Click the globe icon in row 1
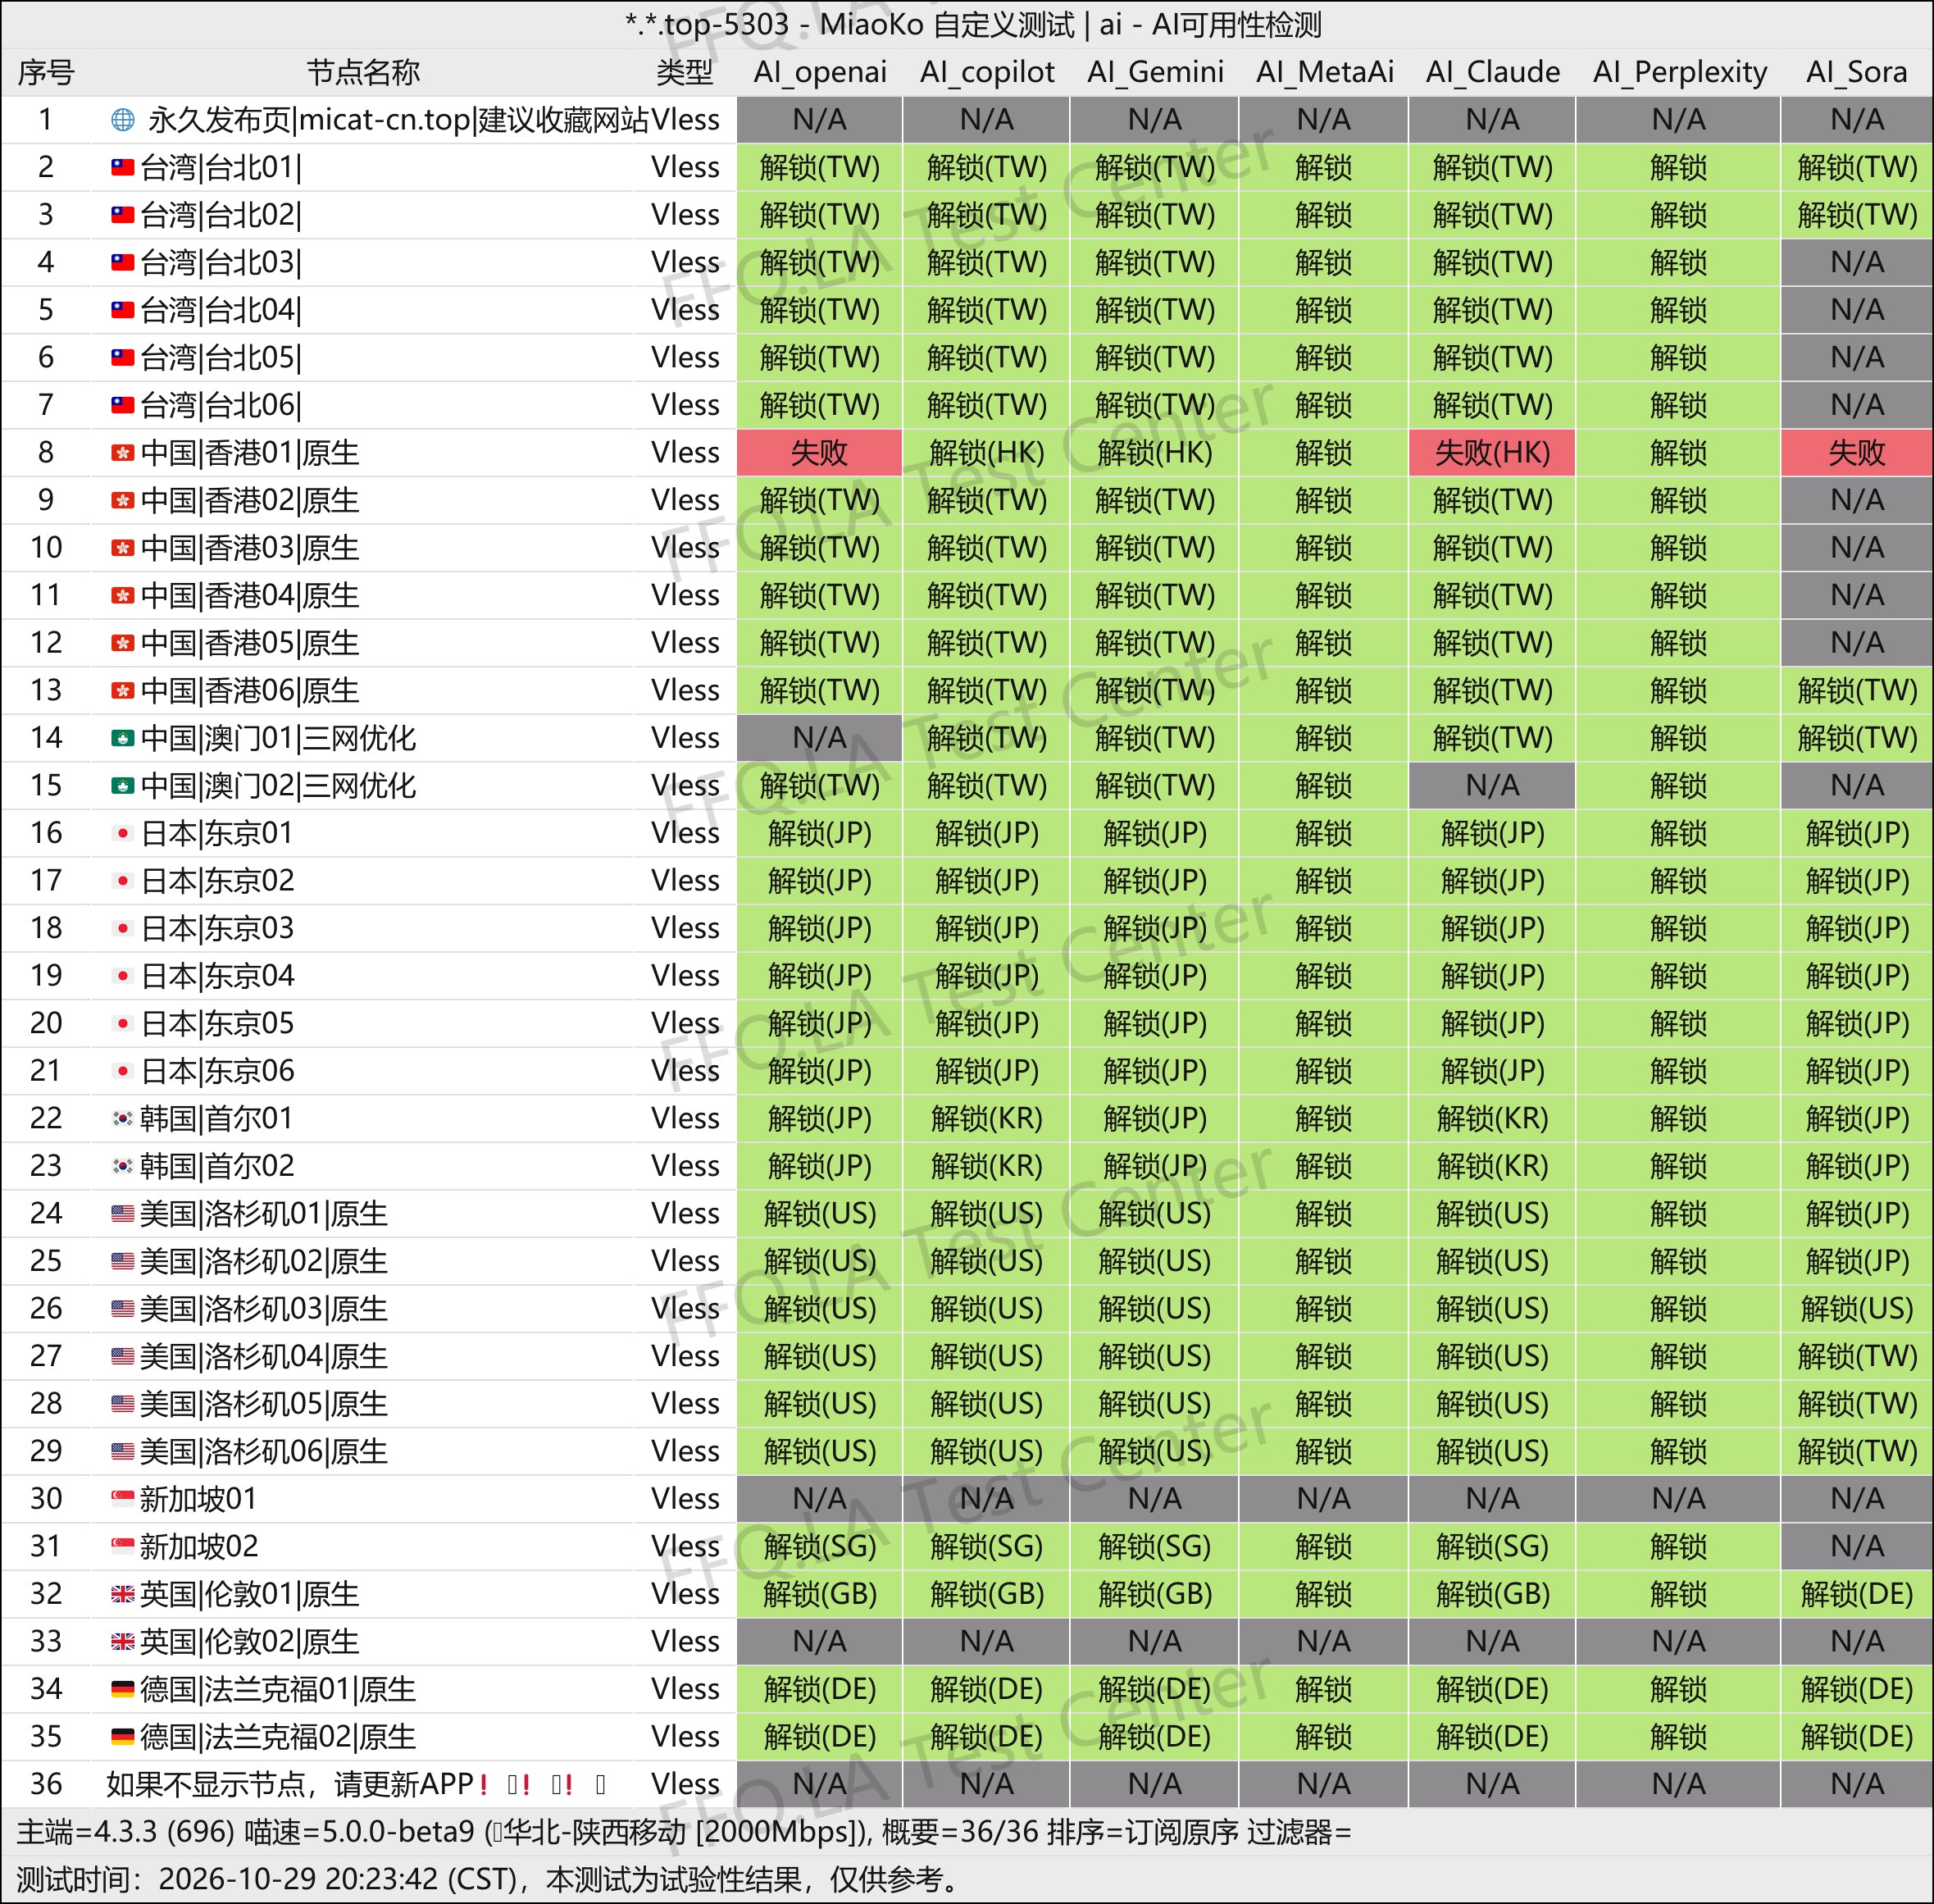Image resolution: width=1934 pixels, height=1904 pixels. pos(122,120)
